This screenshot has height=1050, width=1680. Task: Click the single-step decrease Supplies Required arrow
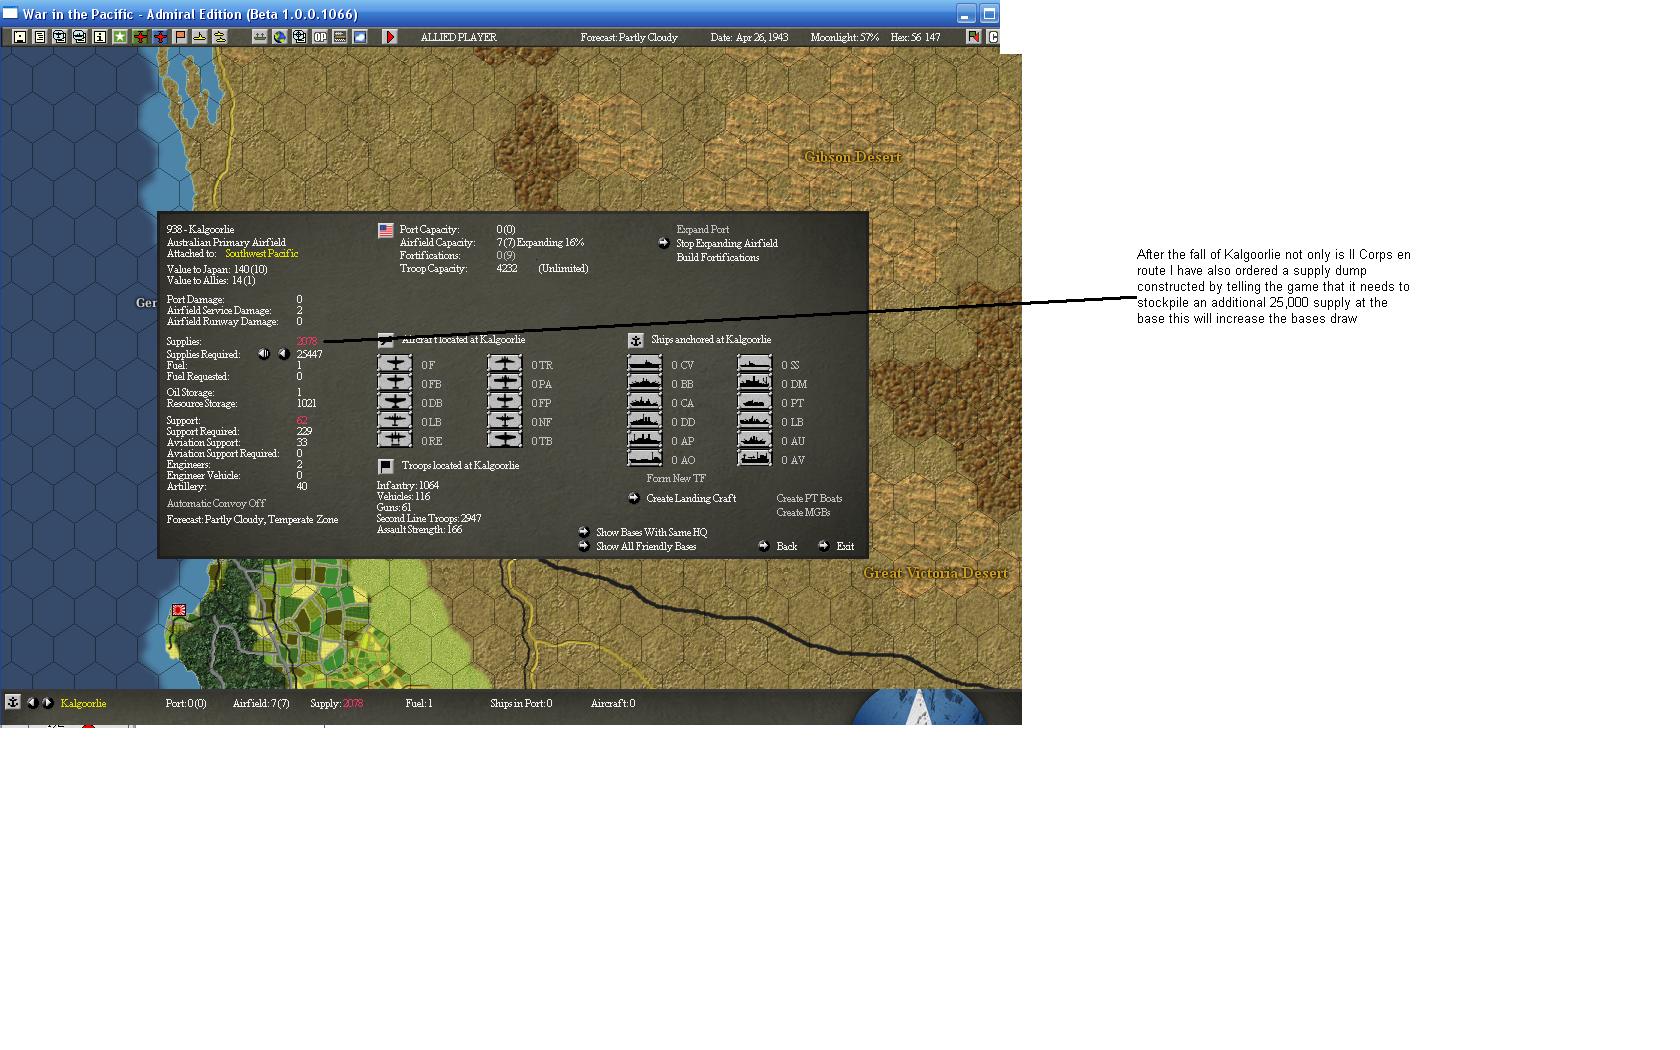(x=283, y=354)
